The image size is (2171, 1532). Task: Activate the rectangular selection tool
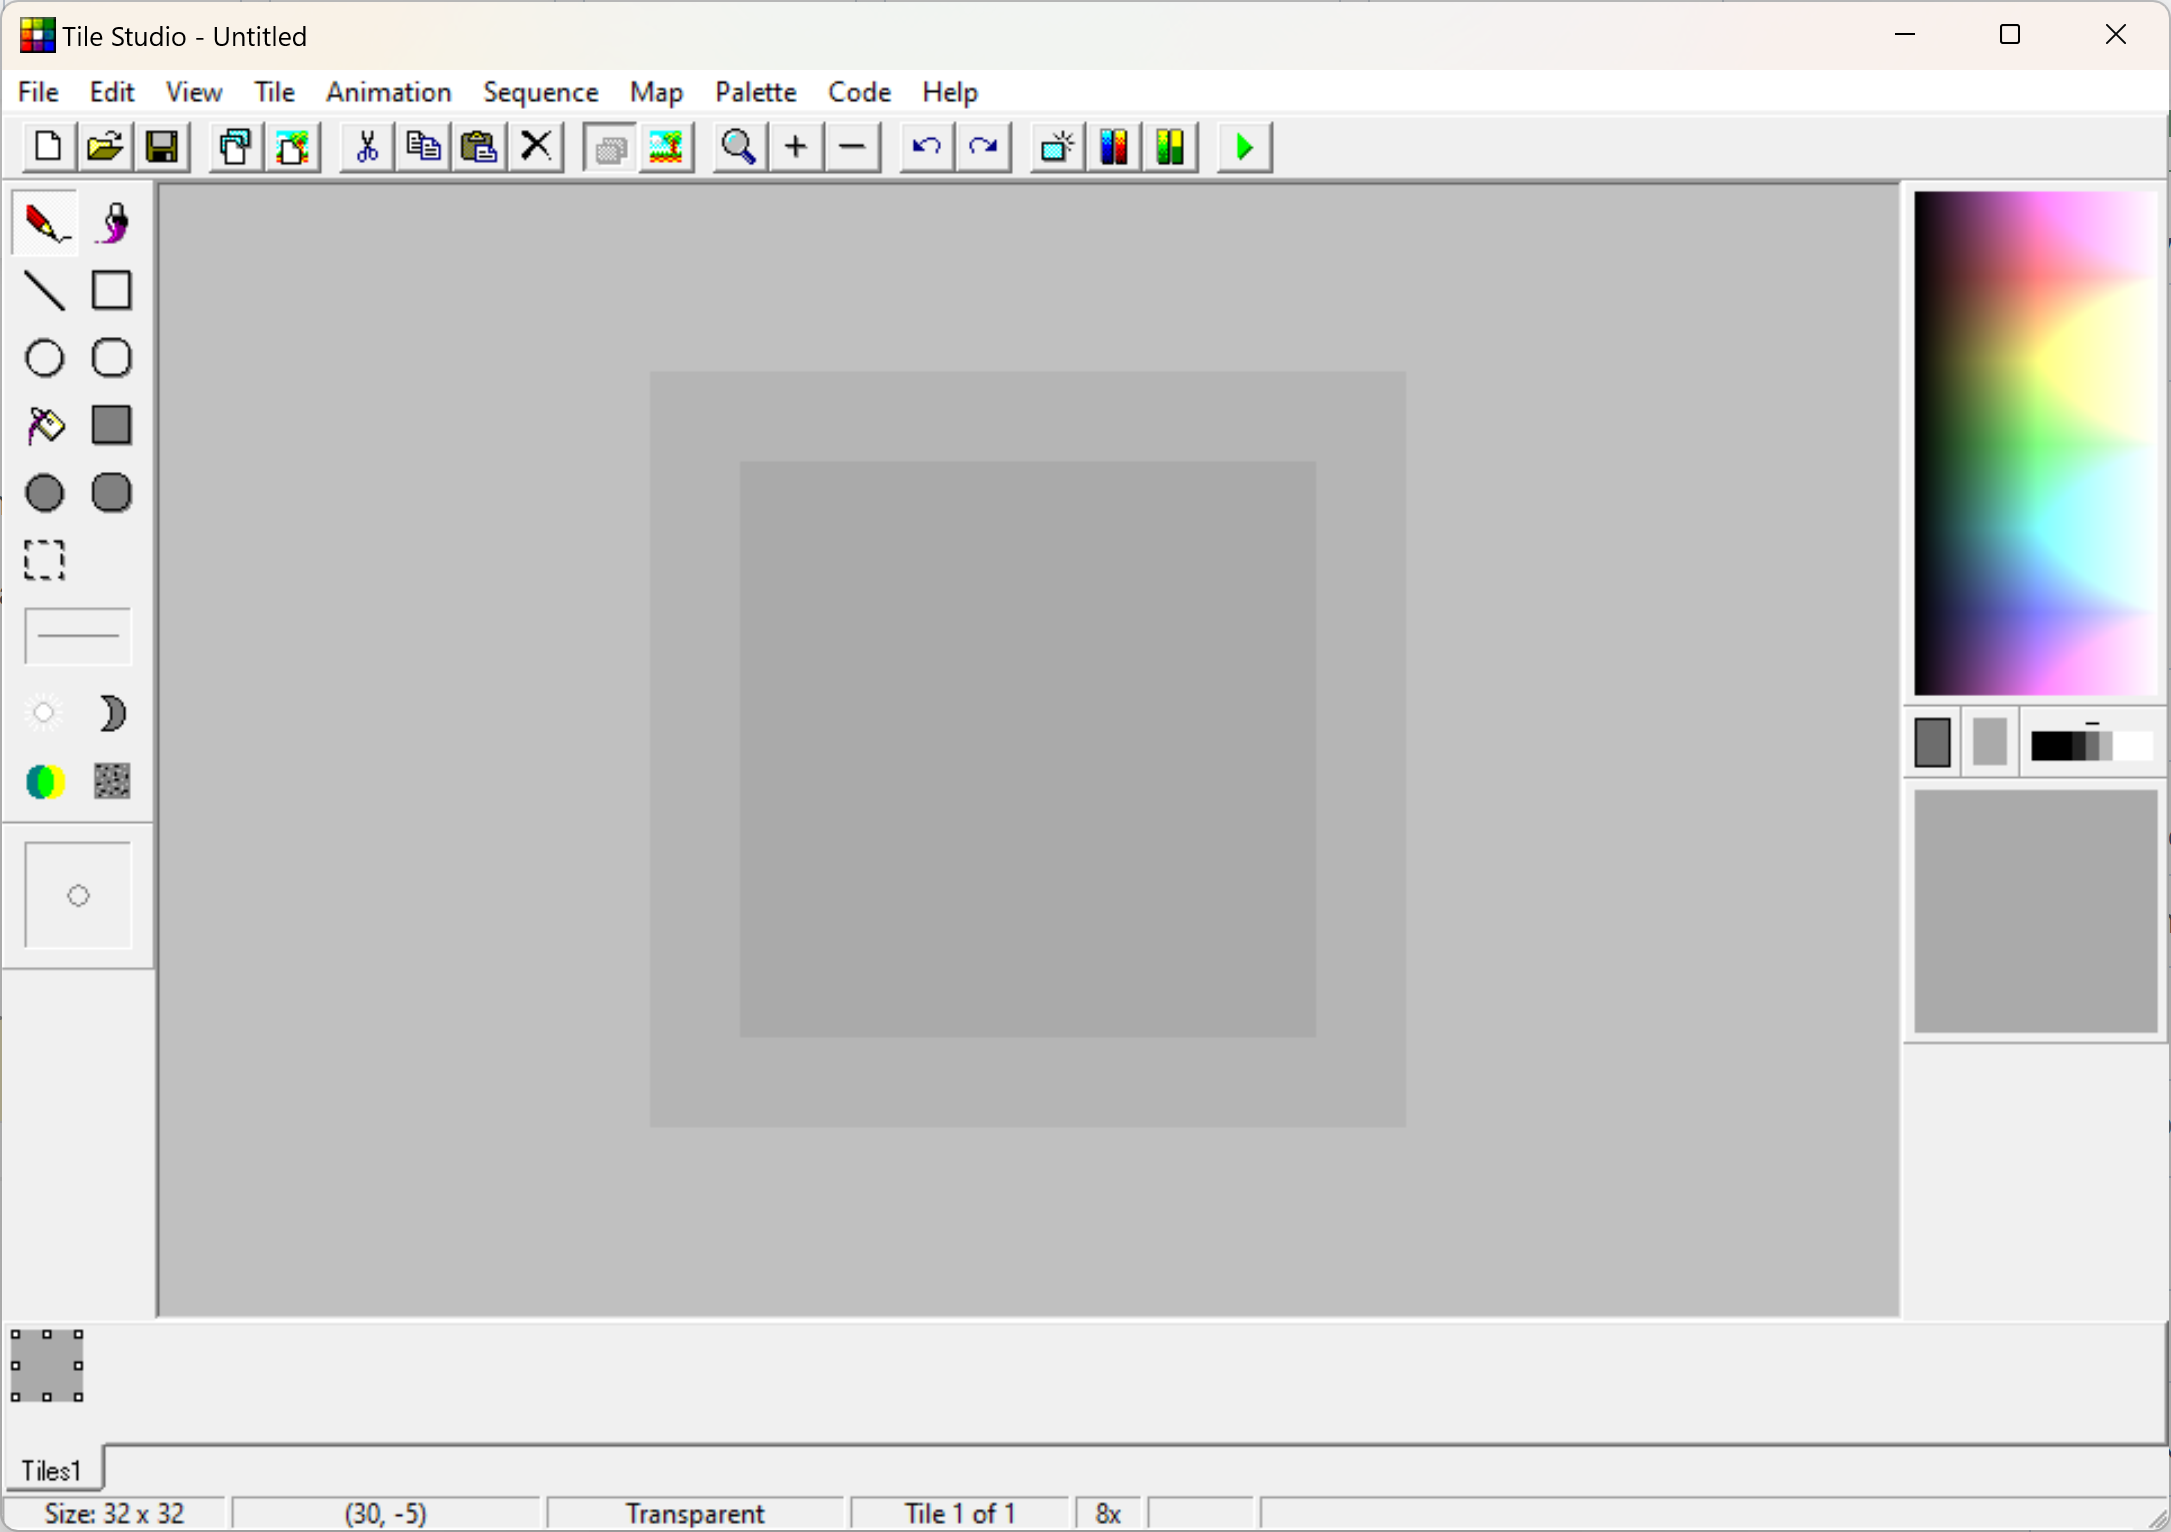click(x=45, y=560)
